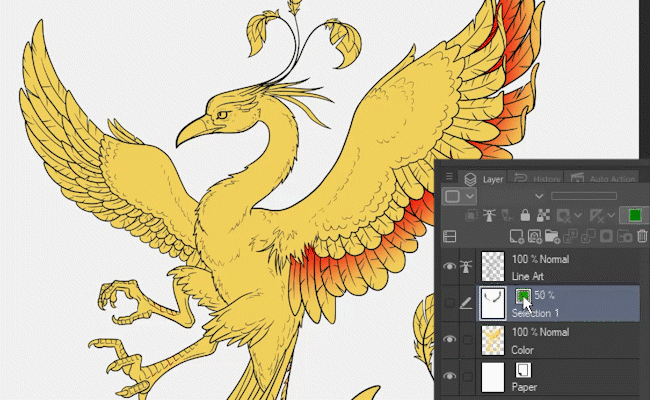
Task: Open the blending mode dropdown arrow
Action: (x=539, y=196)
